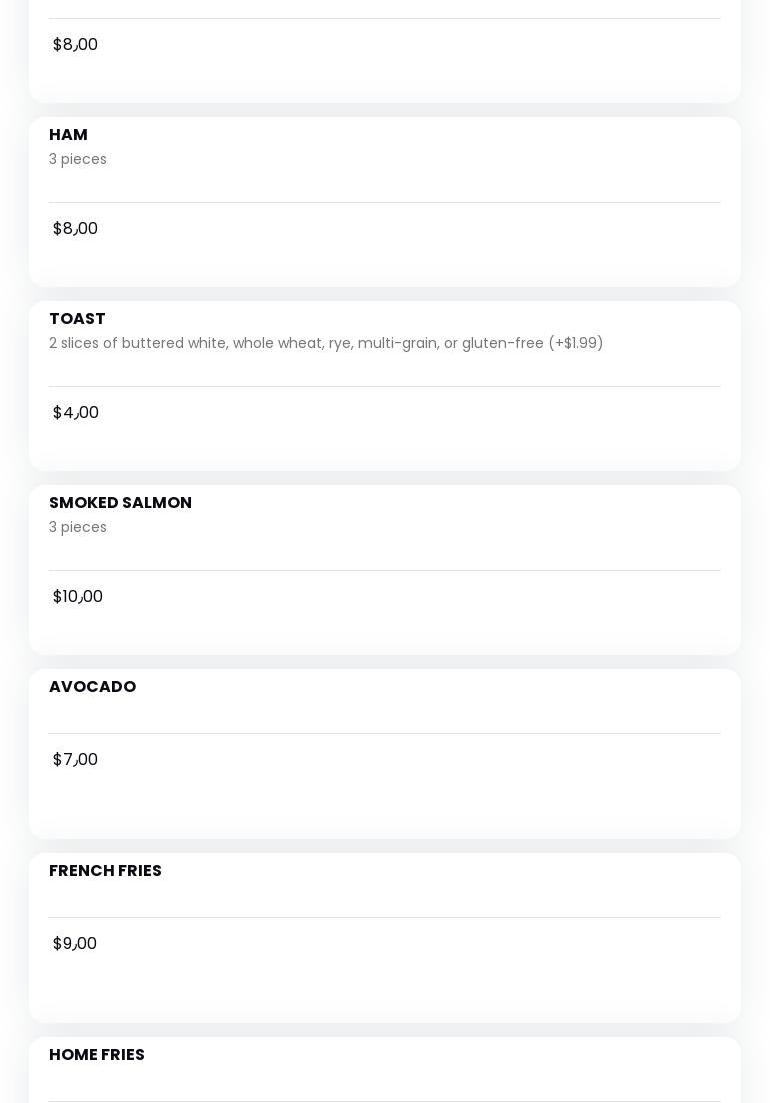Open the TOAST menu item title
Screen dimensions: 770x1103
[x=77, y=319]
